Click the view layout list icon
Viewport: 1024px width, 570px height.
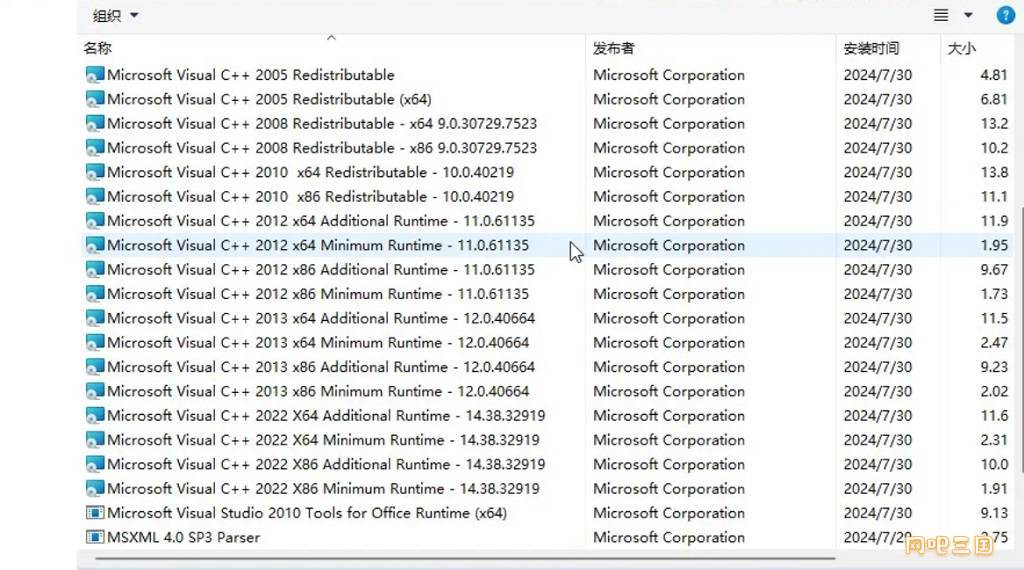coord(940,15)
